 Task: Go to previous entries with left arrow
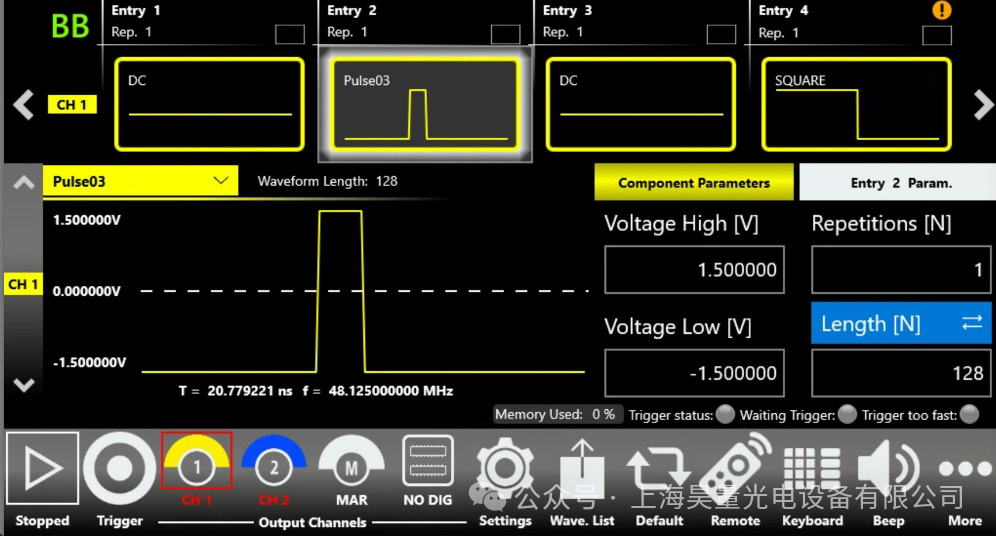click(24, 105)
